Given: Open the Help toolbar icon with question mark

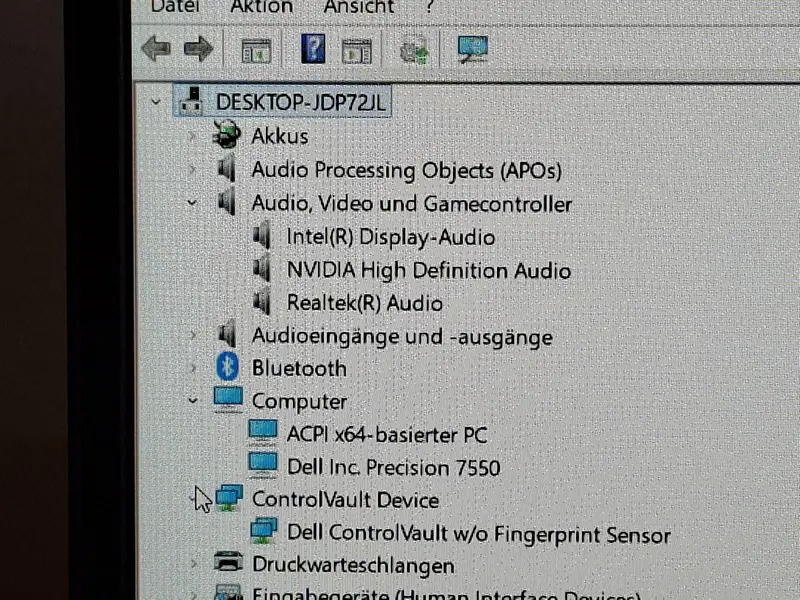Looking at the screenshot, I should point(313,48).
